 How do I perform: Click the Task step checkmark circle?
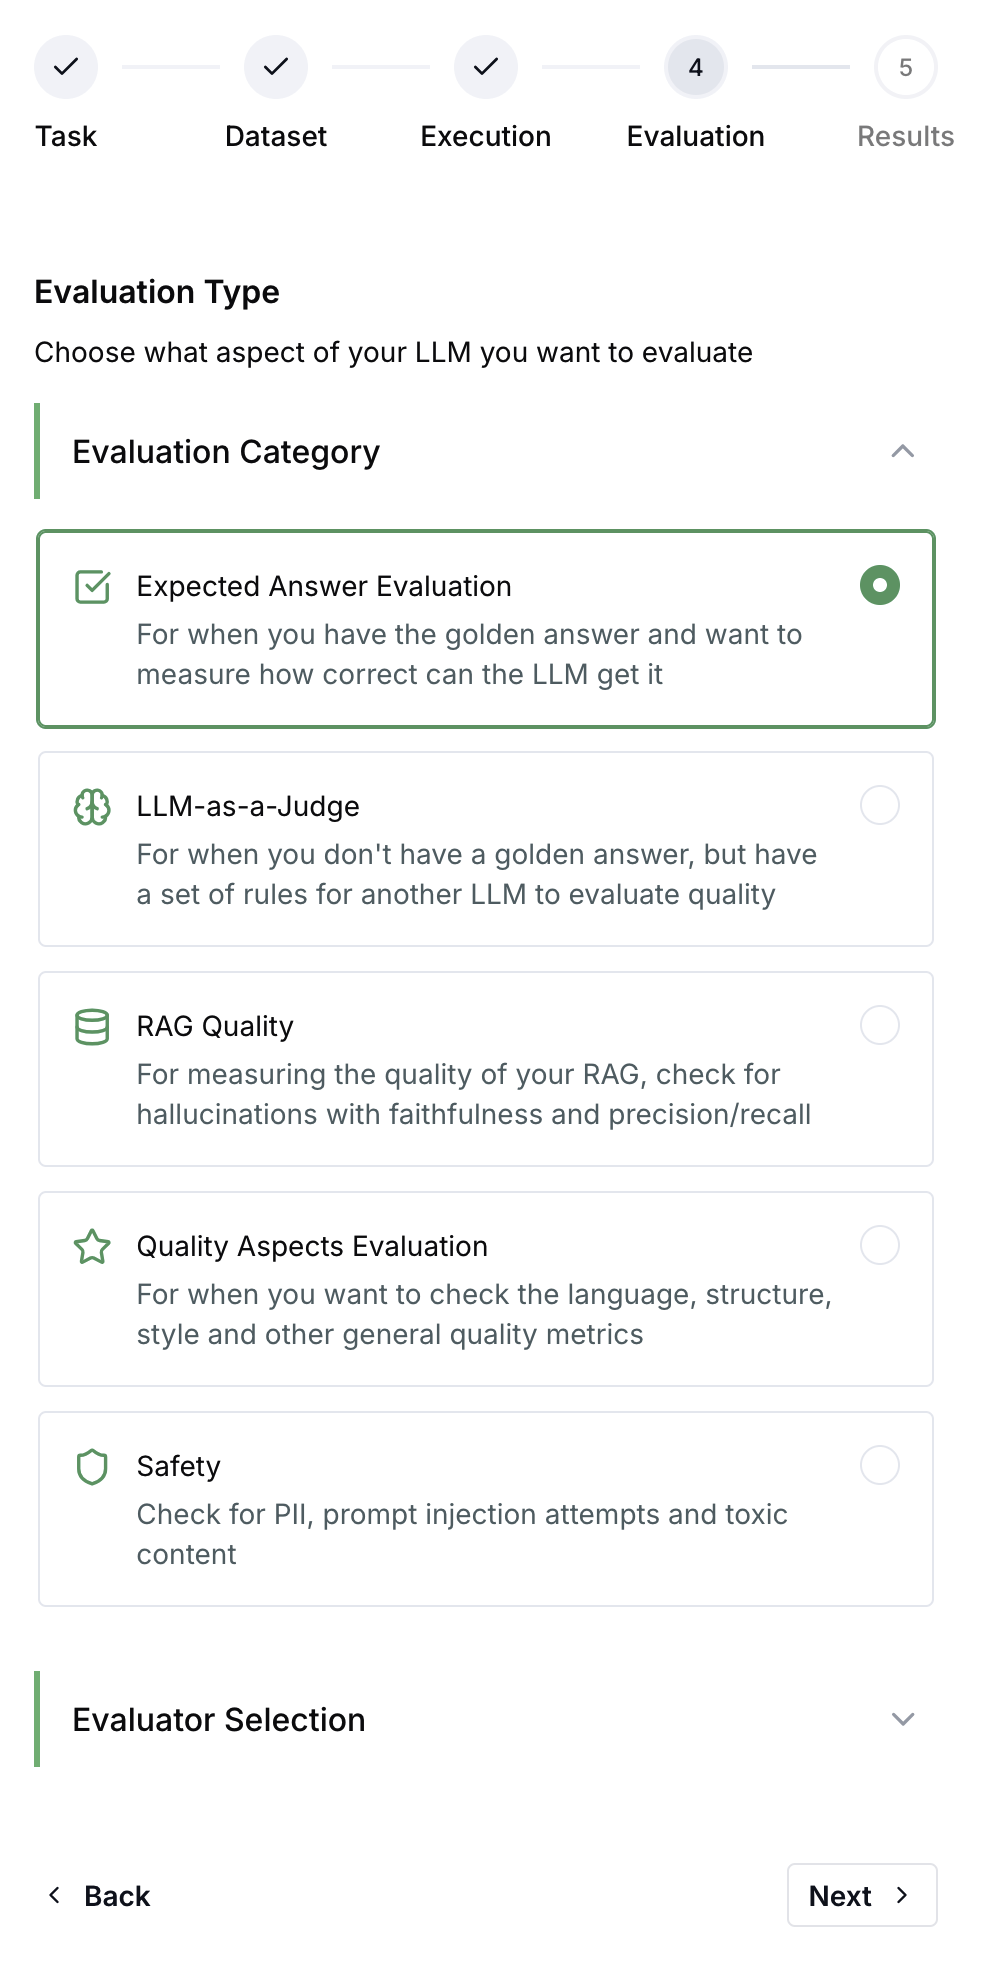point(66,67)
